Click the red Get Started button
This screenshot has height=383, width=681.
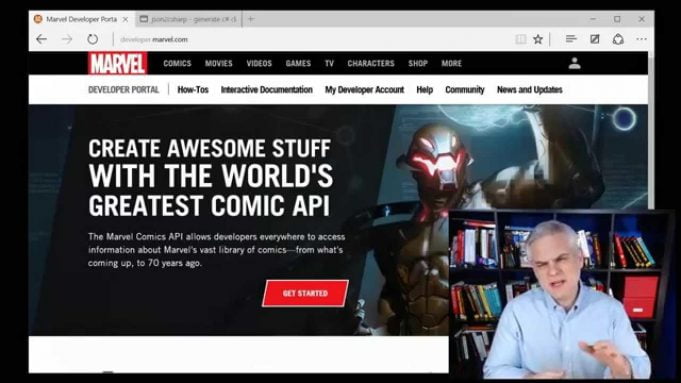pyautogui.click(x=305, y=294)
